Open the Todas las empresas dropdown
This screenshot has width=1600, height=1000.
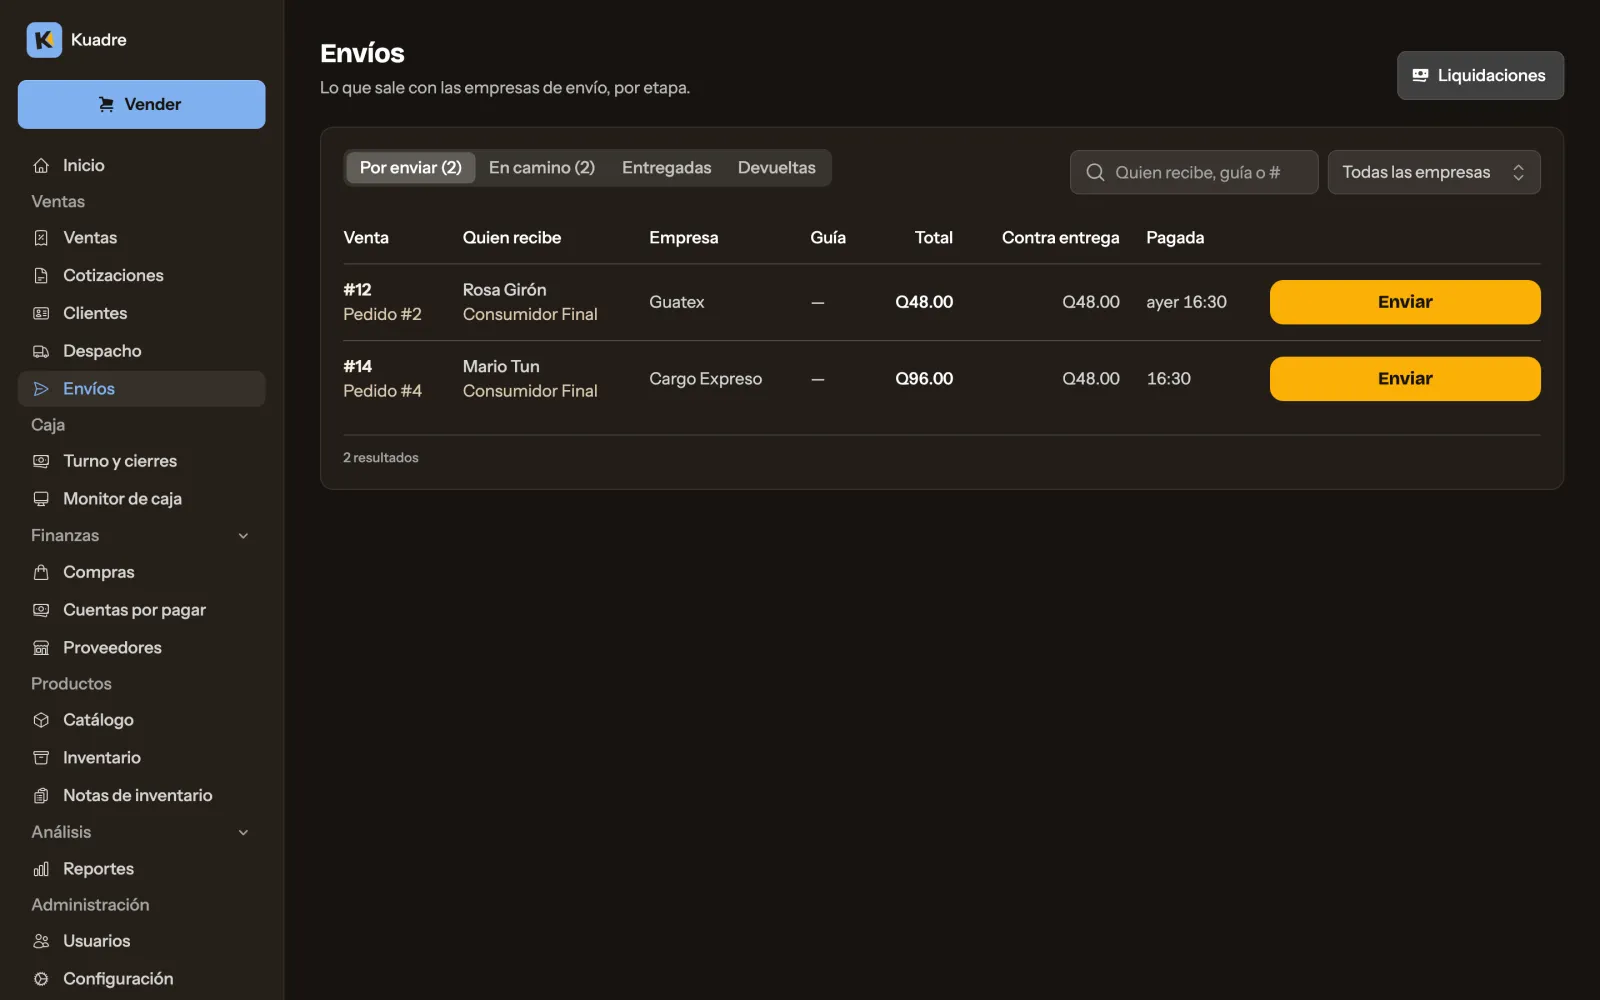(1434, 172)
